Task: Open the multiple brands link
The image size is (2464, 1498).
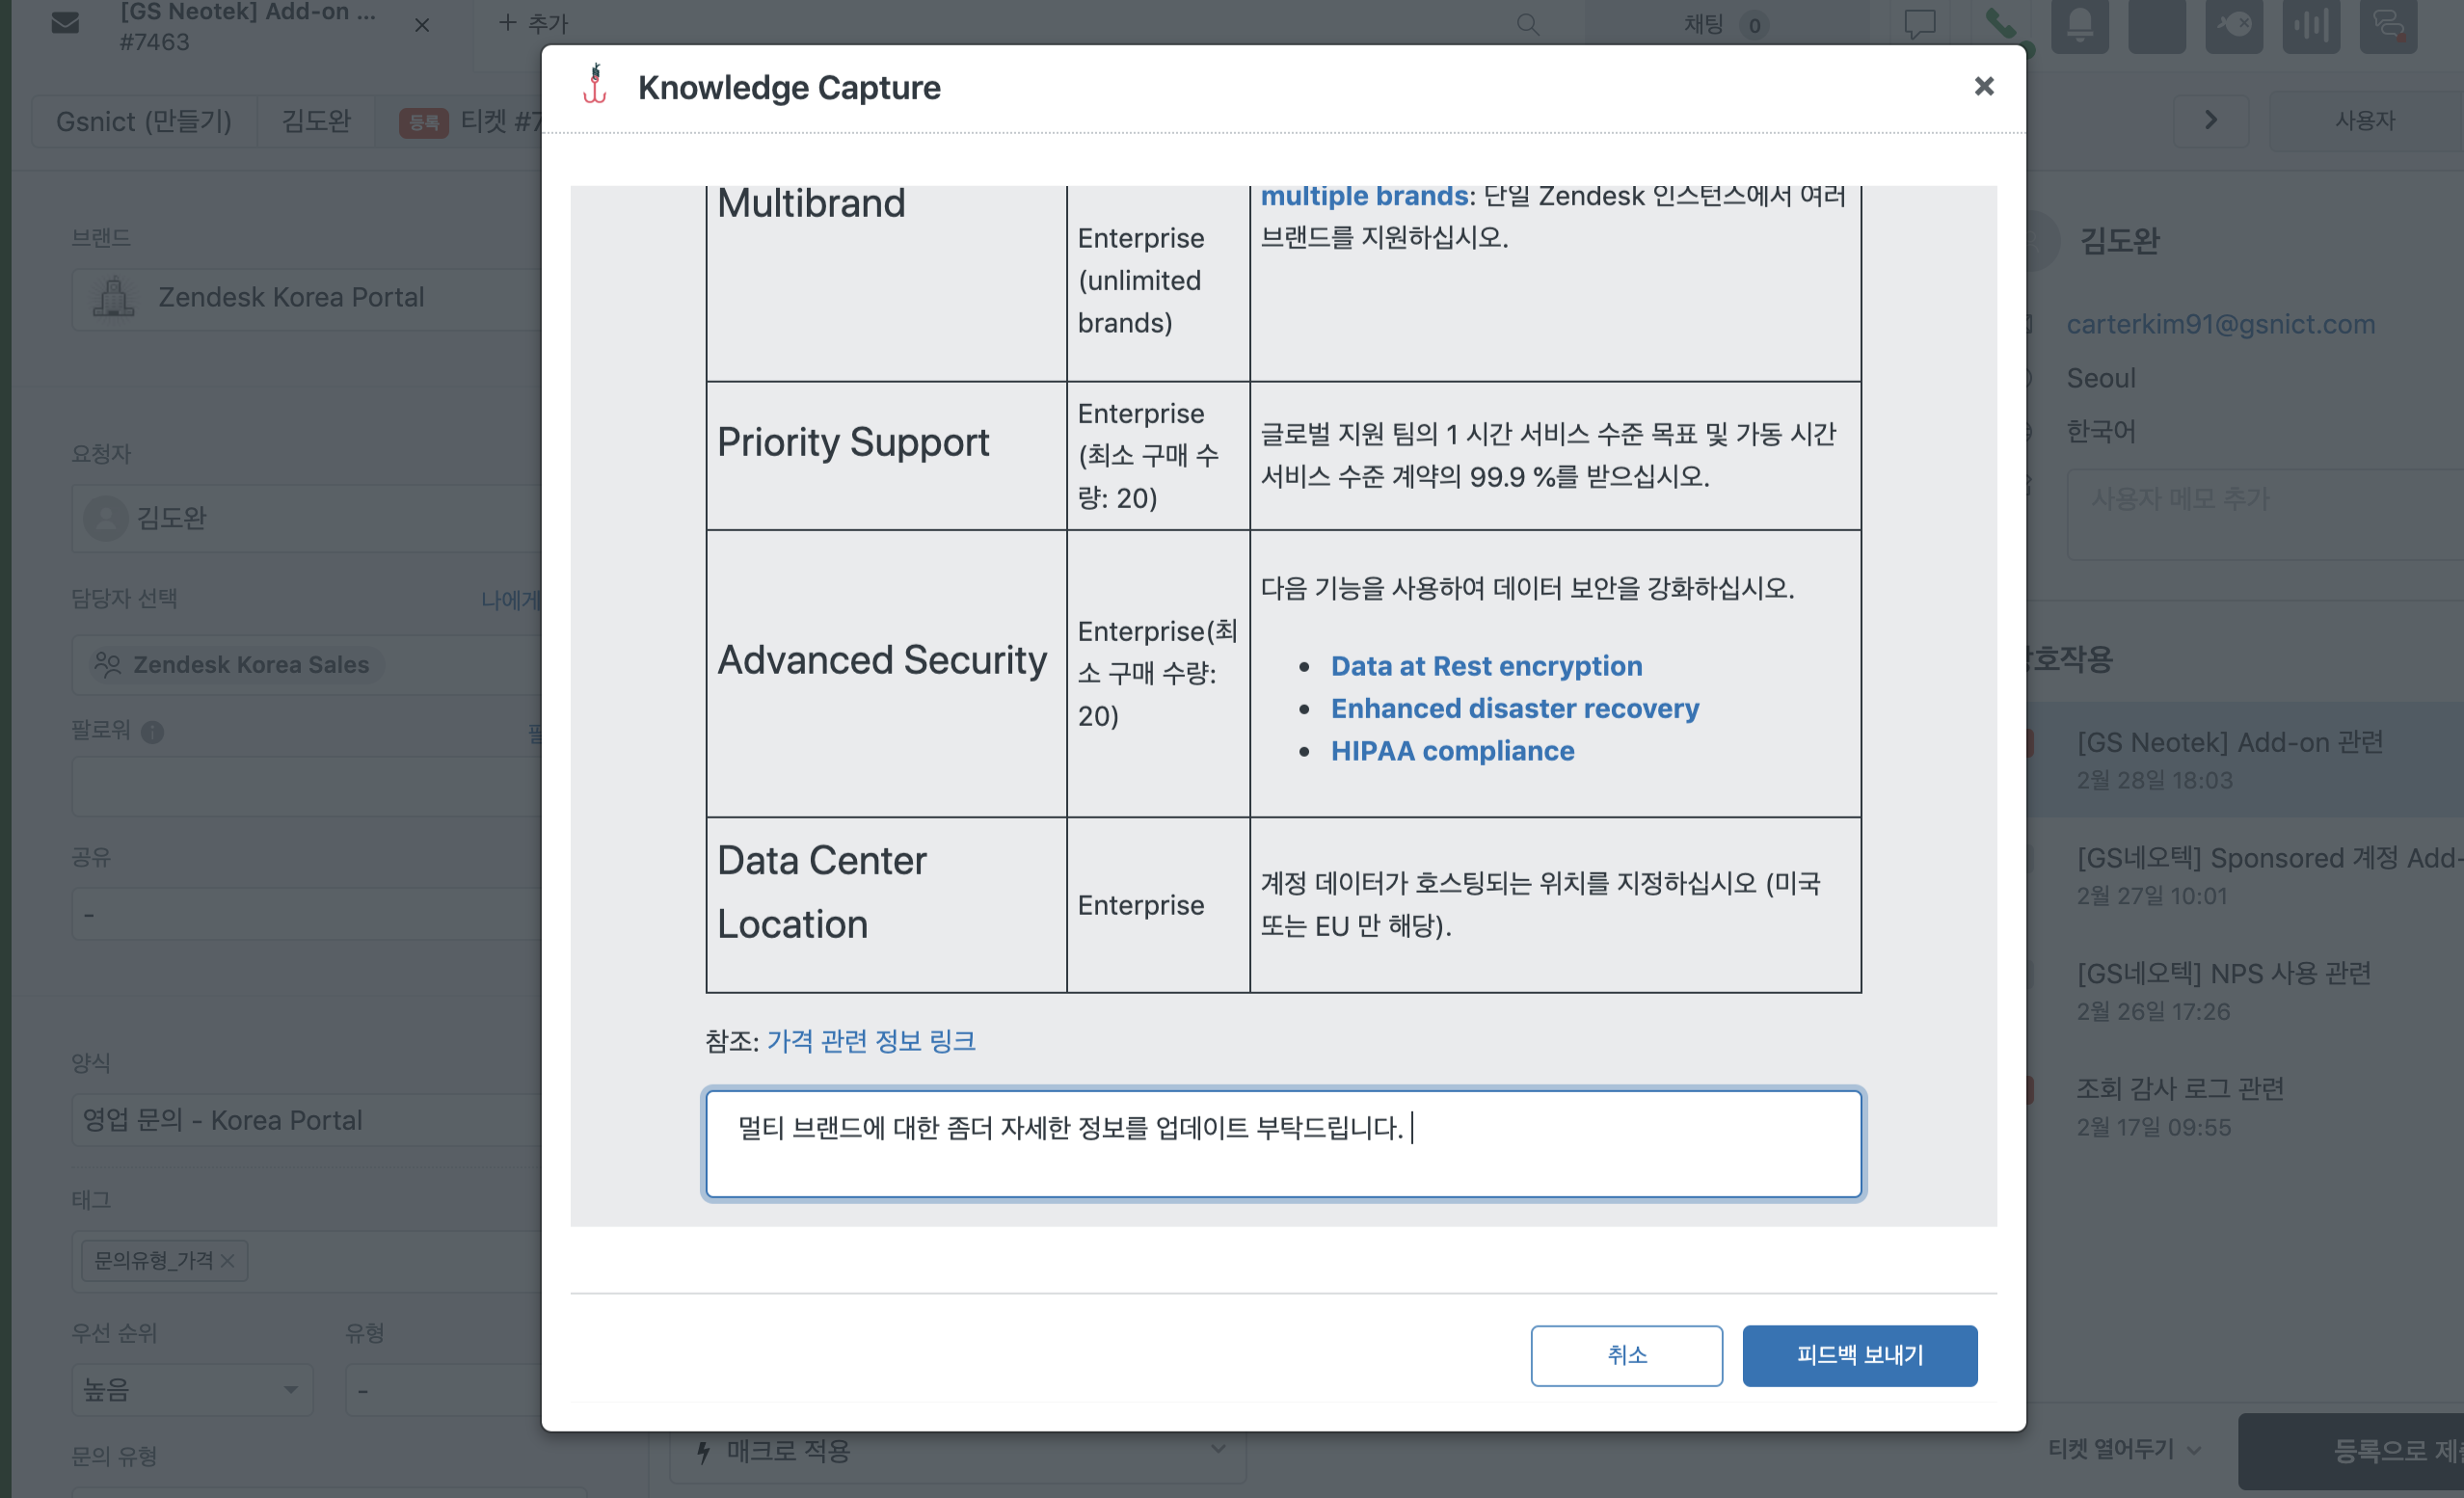Action: coord(1363,196)
